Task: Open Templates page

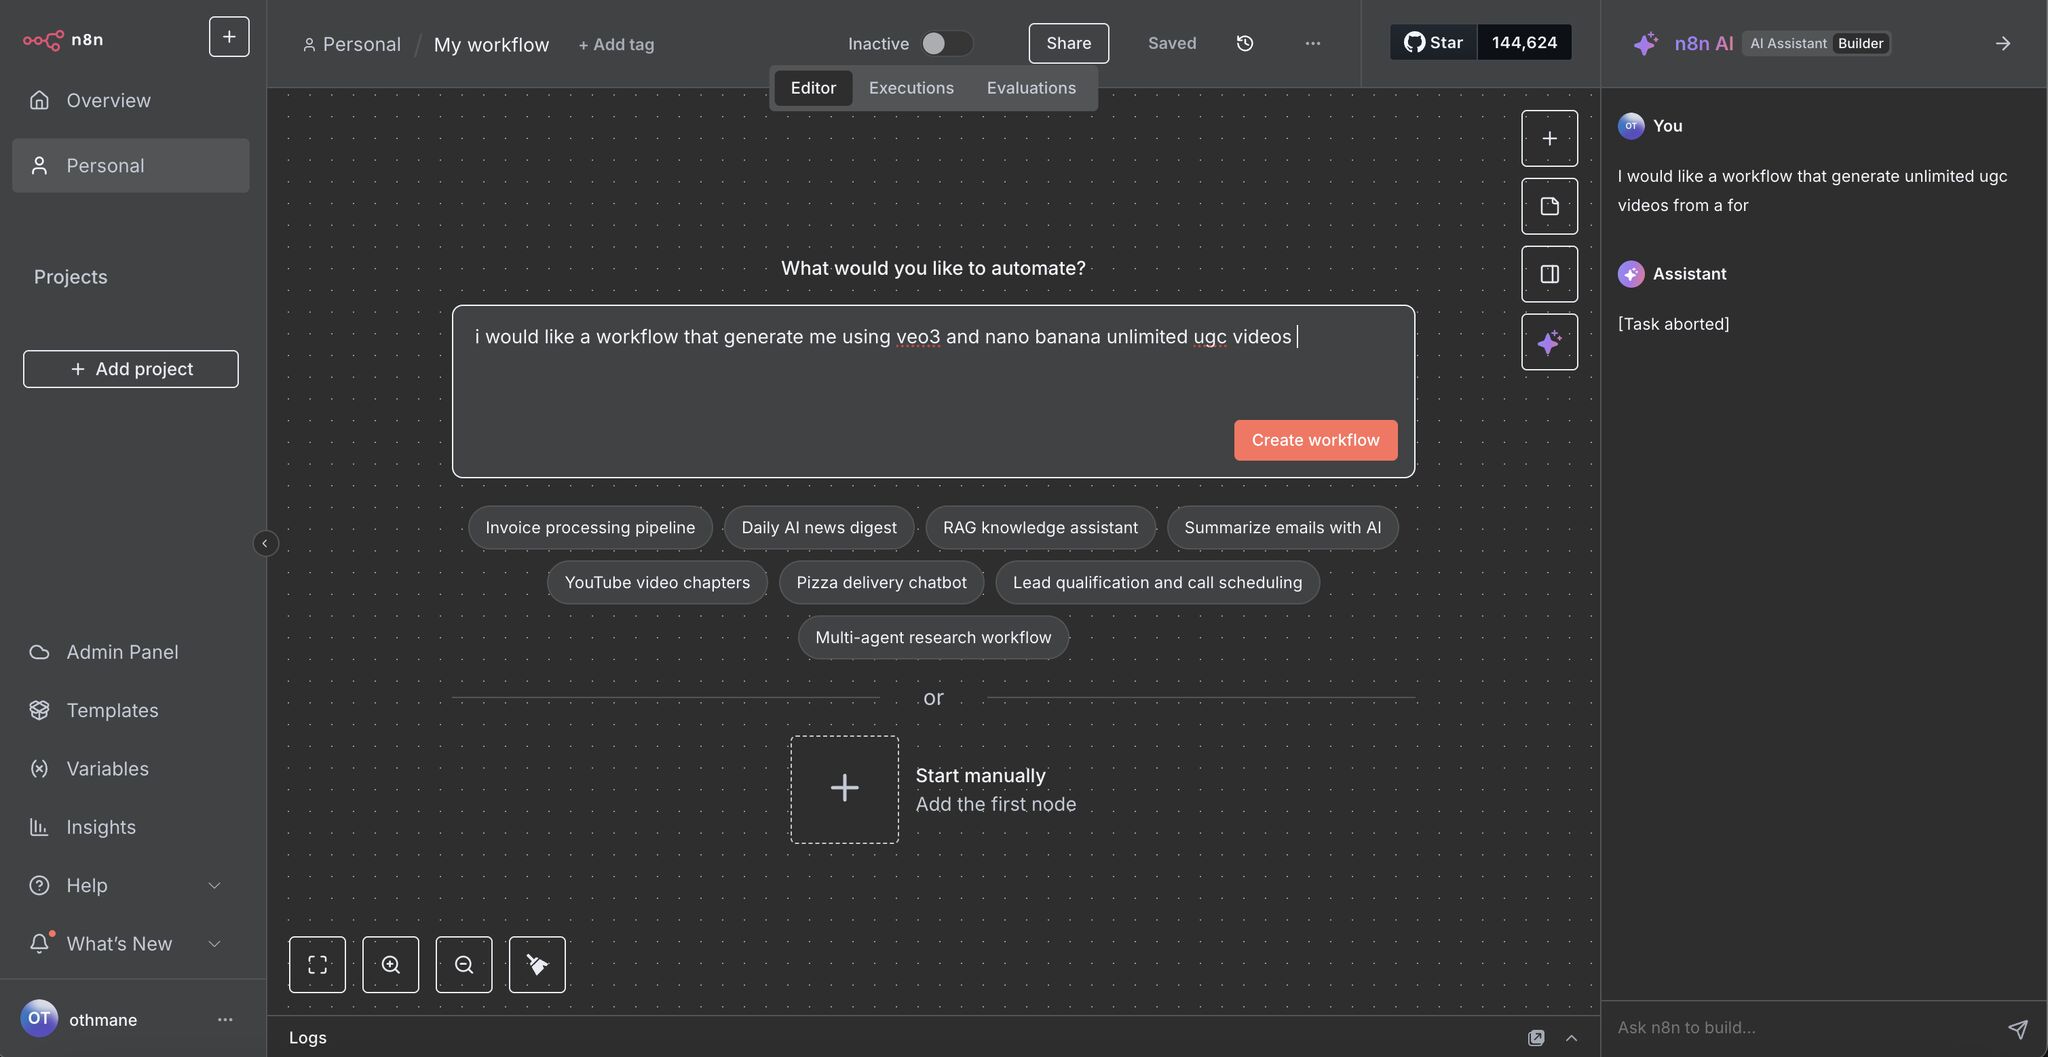Action: [130, 710]
